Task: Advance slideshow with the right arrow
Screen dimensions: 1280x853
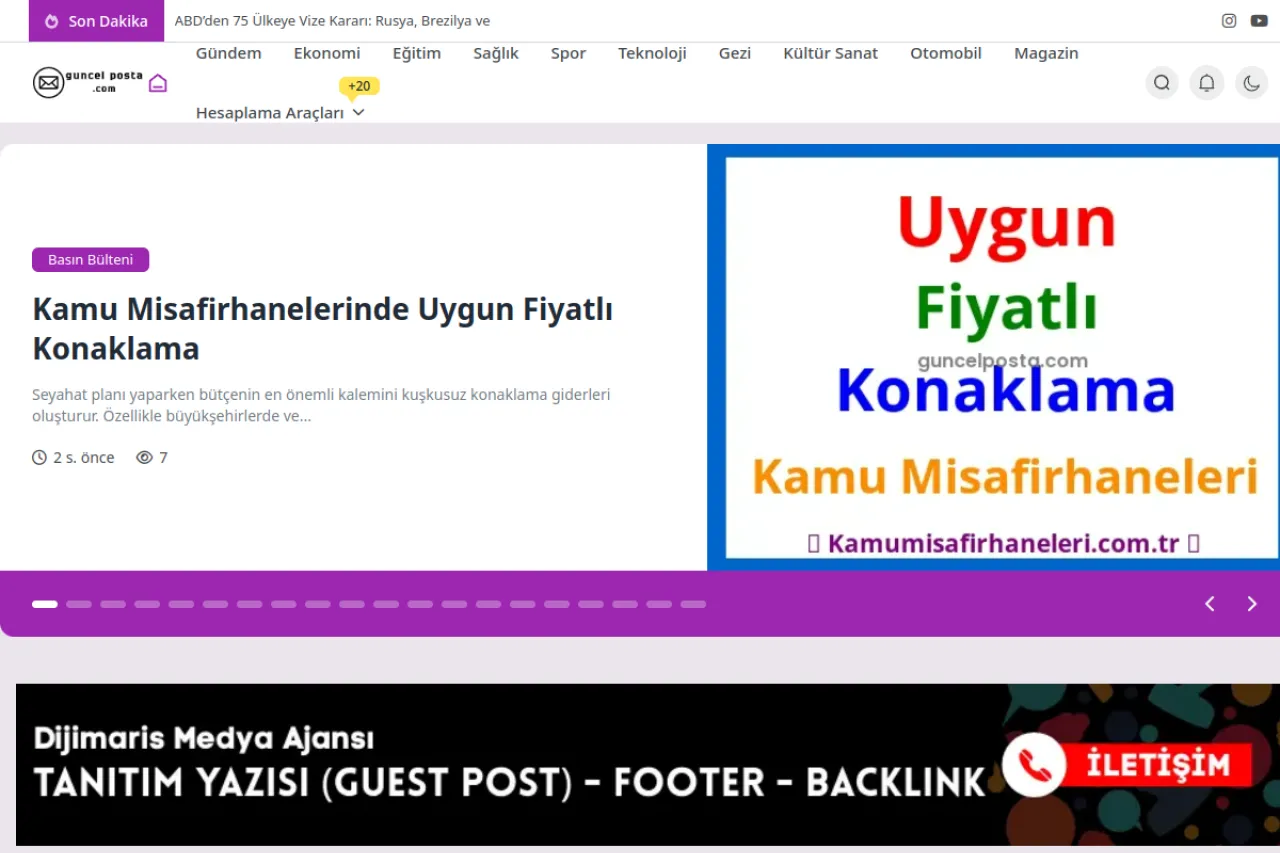Action: click(1251, 604)
